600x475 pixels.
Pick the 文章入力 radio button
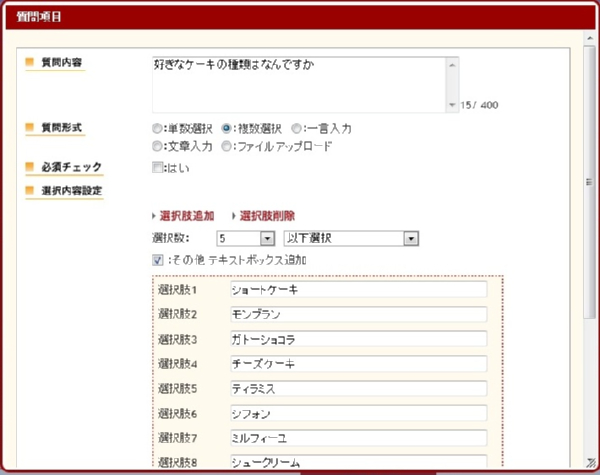[157, 146]
